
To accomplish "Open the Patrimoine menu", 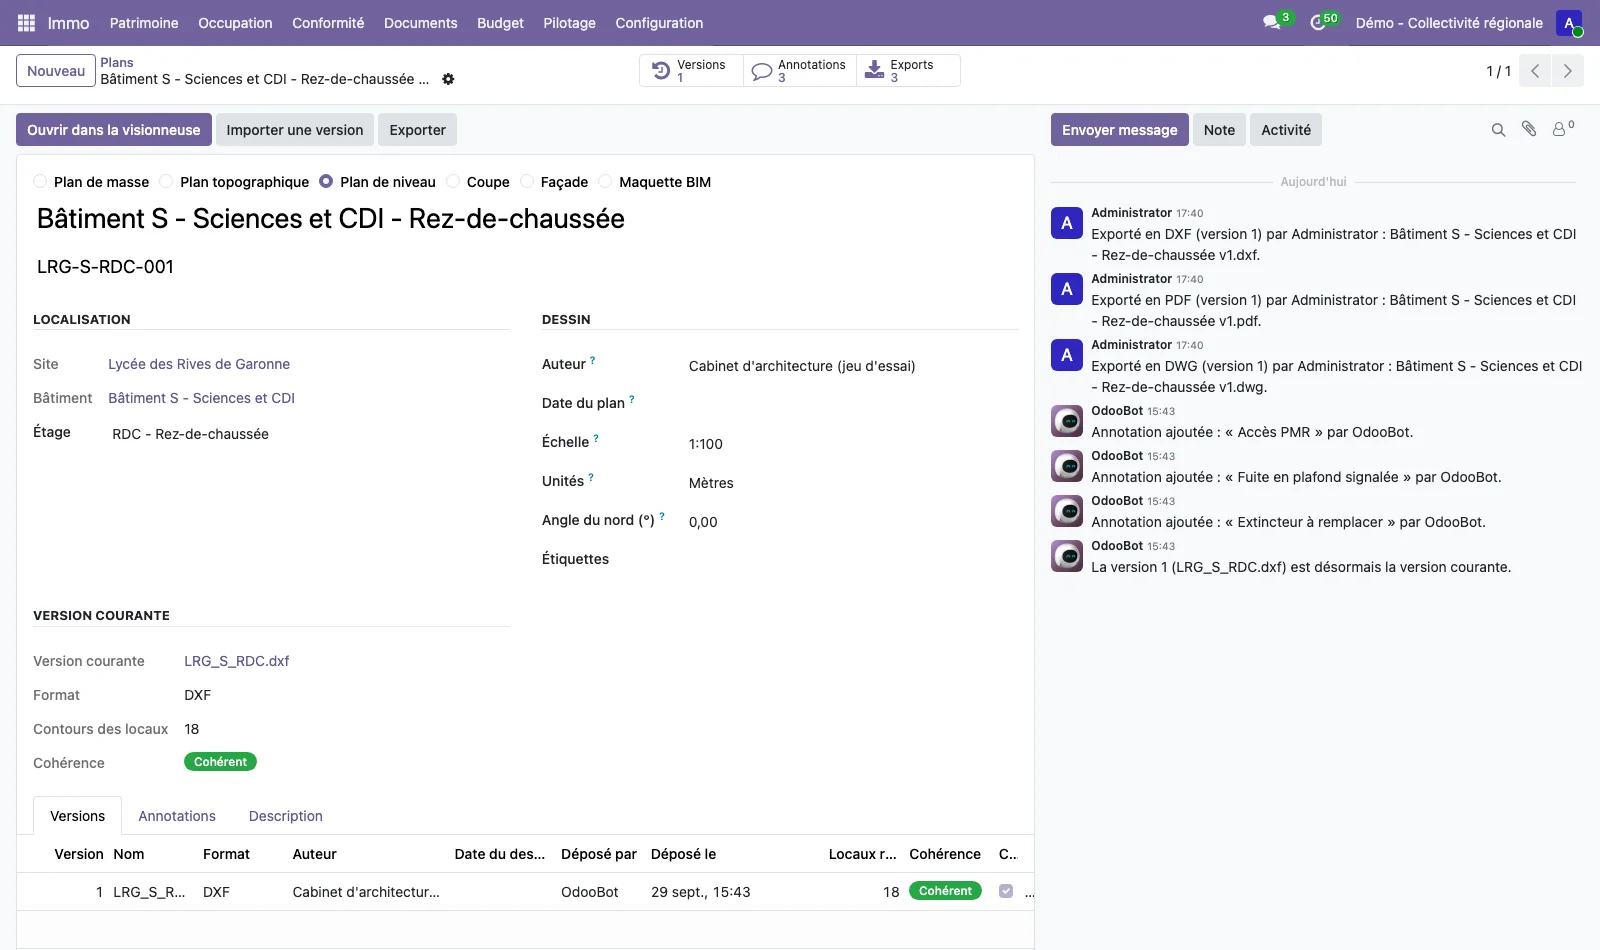I will (x=144, y=23).
